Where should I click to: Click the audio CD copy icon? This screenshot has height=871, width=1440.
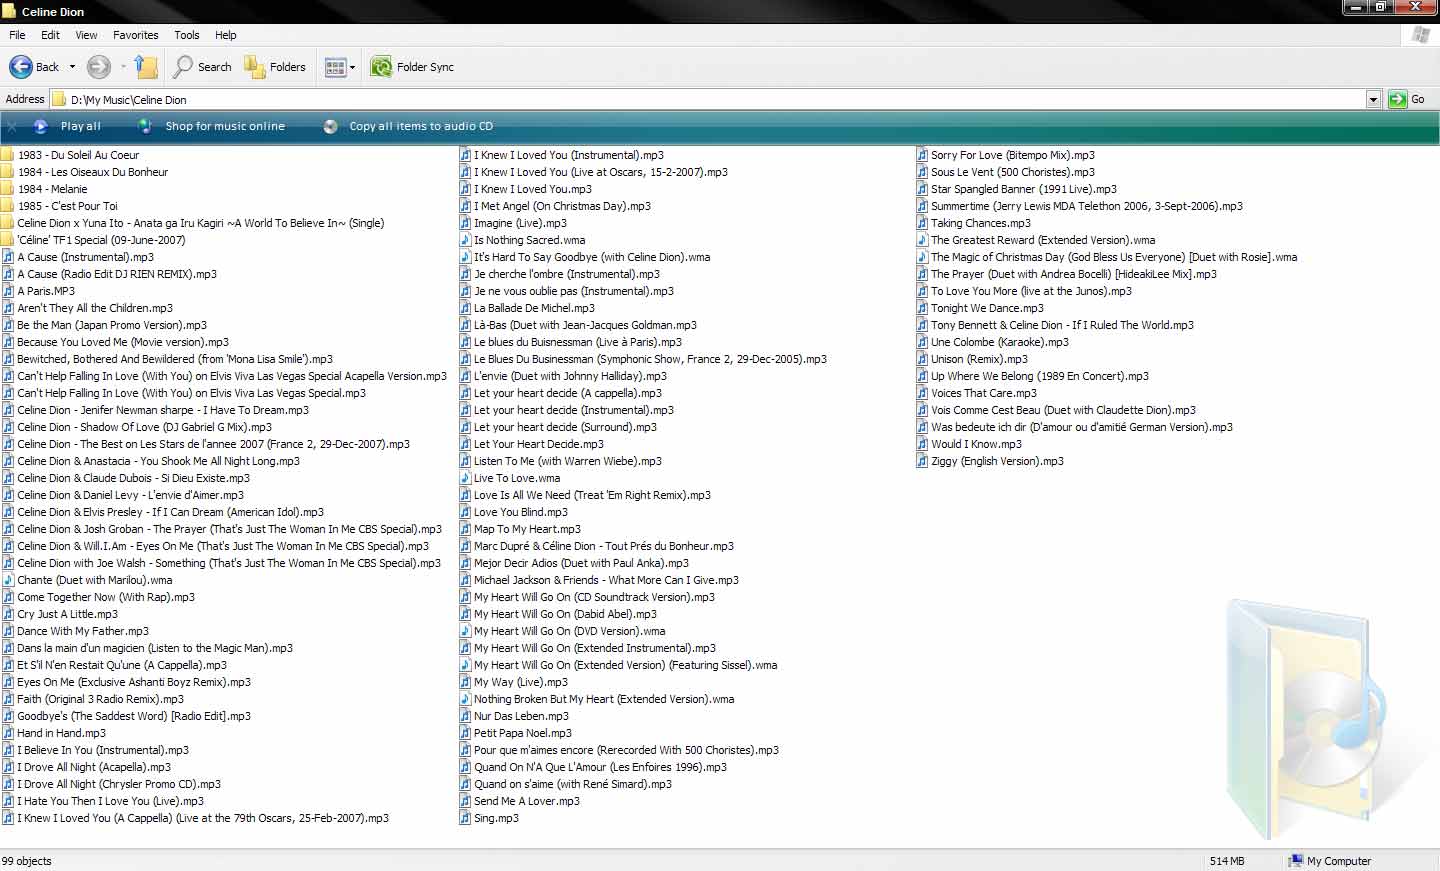(331, 126)
